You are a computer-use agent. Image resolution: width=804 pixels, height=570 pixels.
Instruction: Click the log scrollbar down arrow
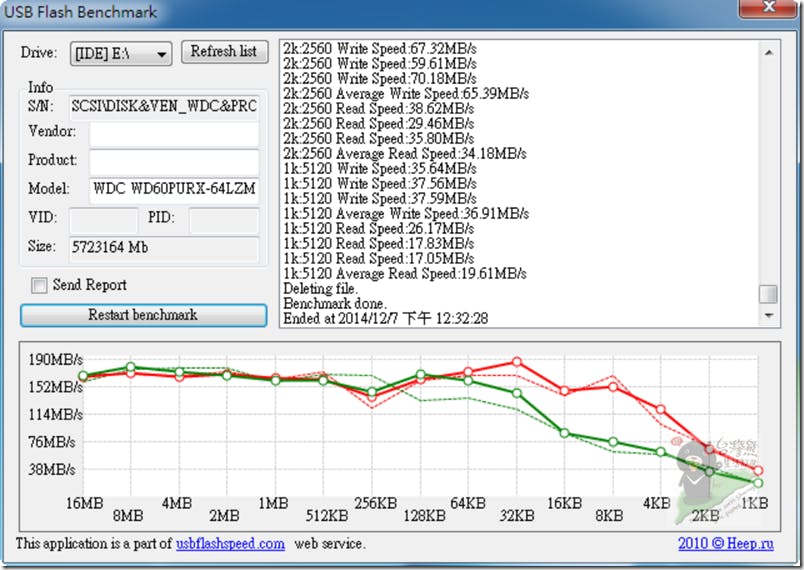[767, 315]
